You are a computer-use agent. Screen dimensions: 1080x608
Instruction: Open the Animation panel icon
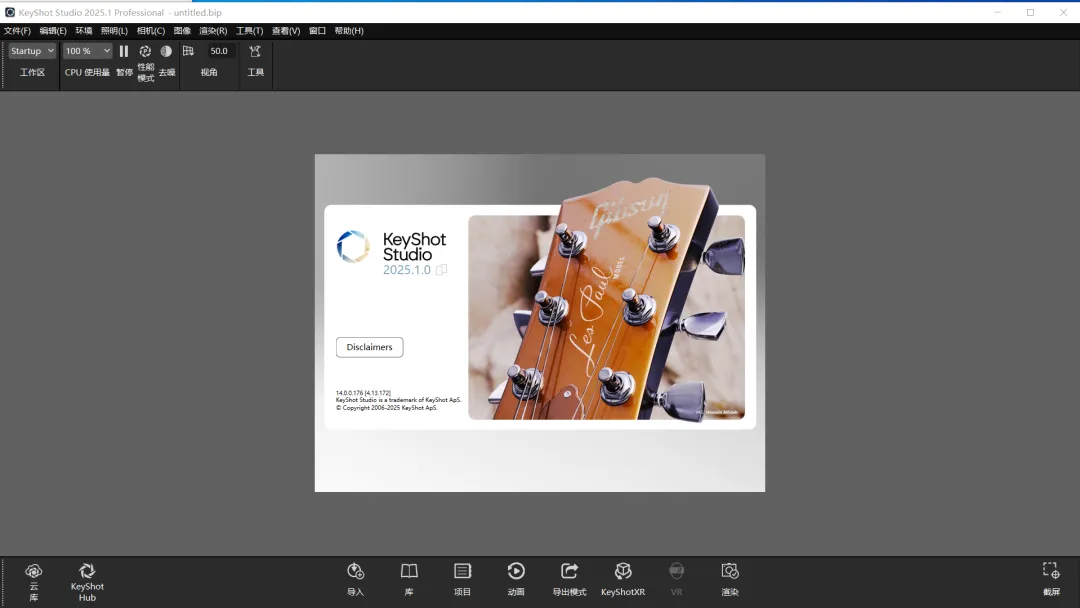coord(516,571)
